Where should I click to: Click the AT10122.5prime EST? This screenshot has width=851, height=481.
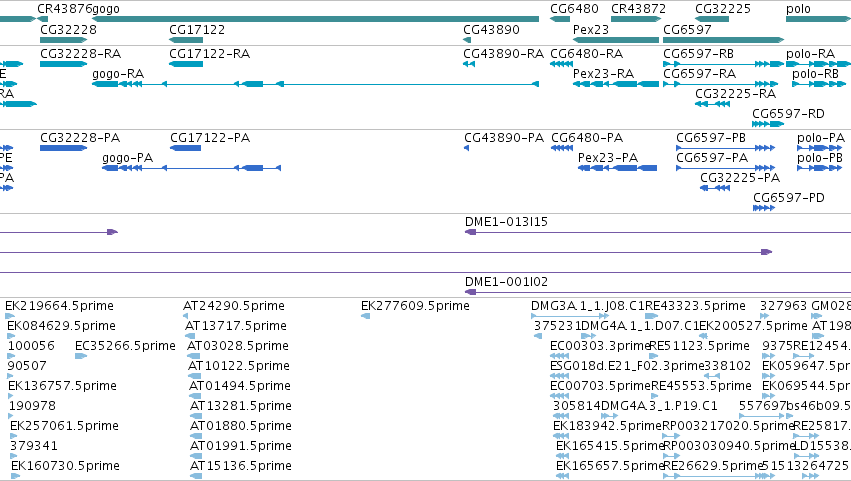[194, 376]
